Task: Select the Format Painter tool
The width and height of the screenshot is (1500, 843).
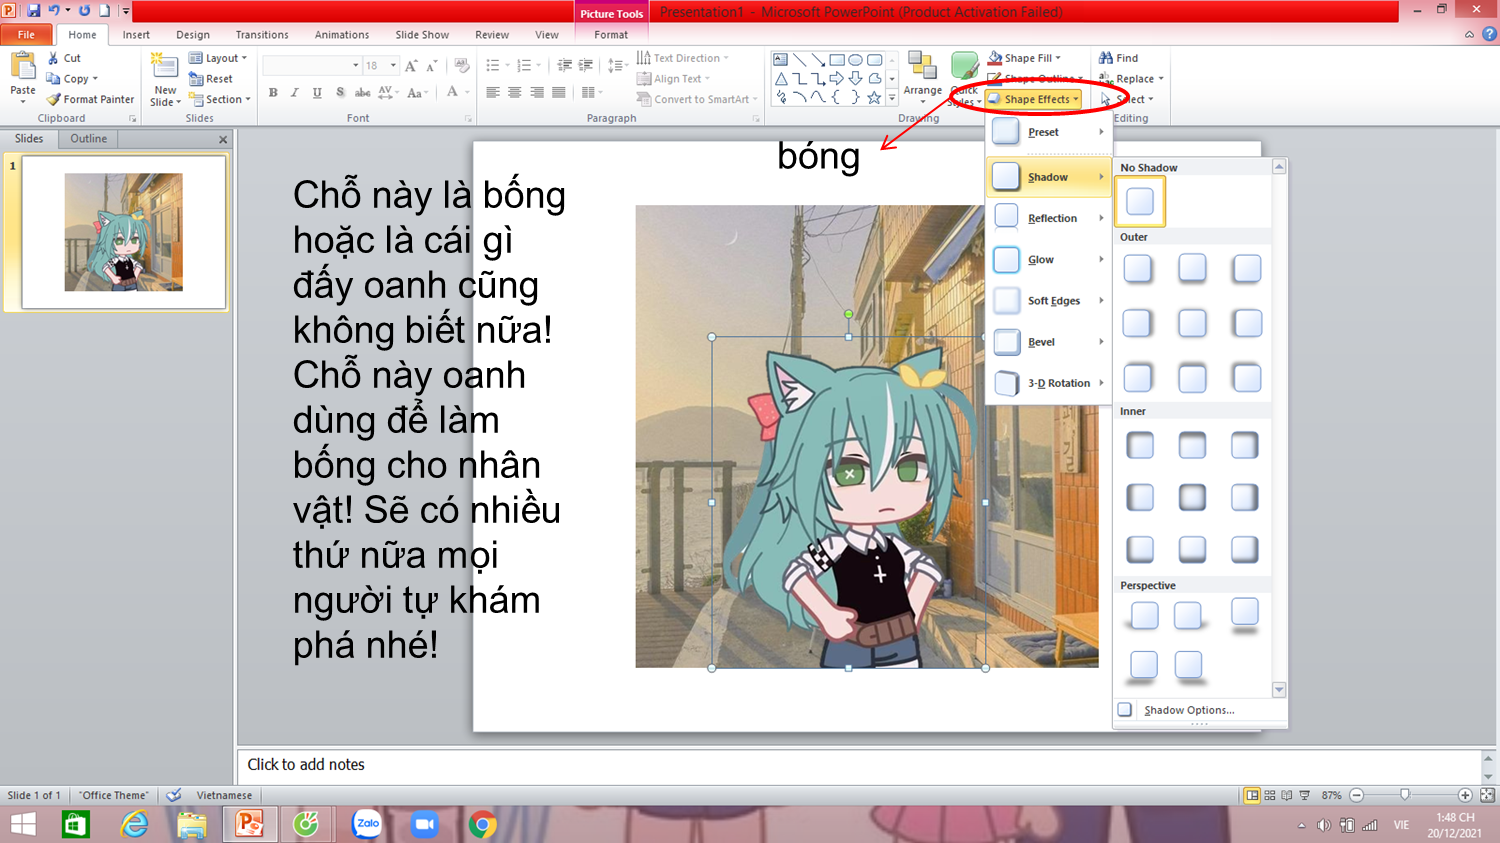Action: click(90, 99)
